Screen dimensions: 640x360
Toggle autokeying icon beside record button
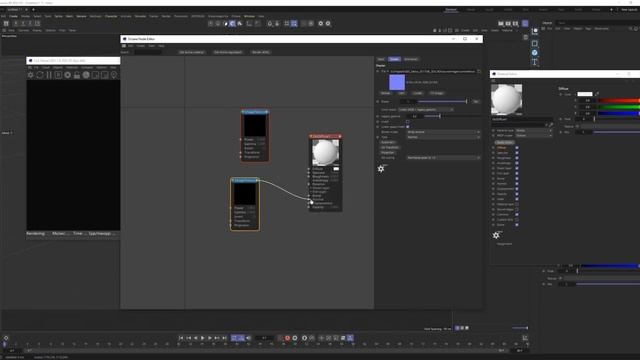[x=295, y=338]
